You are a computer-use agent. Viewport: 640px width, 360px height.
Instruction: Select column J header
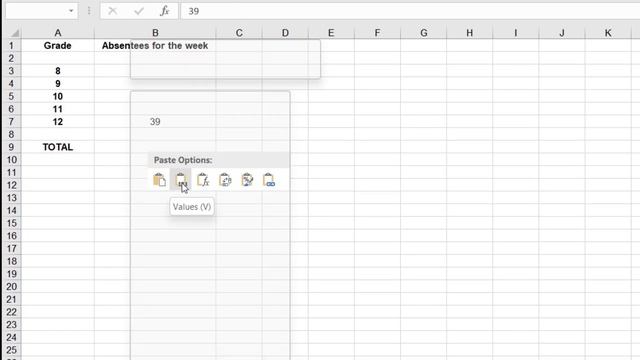562,33
